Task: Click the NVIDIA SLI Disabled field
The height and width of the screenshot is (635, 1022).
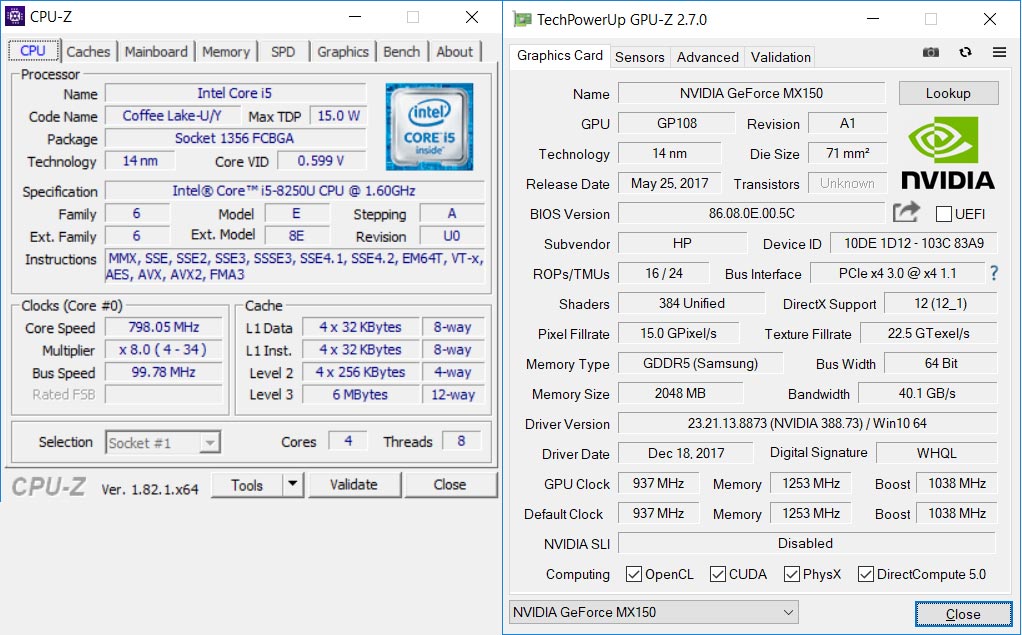Action: [807, 543]
